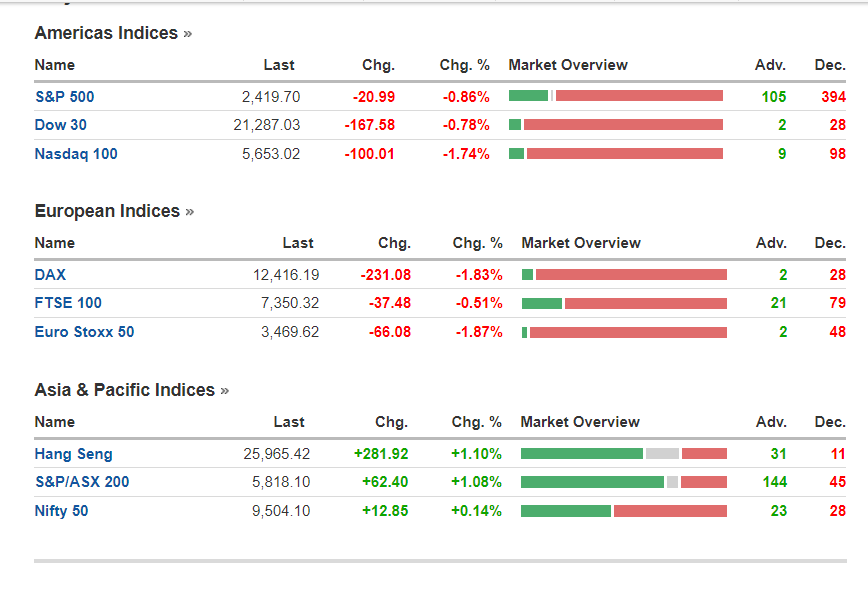Viewport: 868px width, 591px height.
Task: Expand the Americas Indices section heading
Action: tap(113, 33)
